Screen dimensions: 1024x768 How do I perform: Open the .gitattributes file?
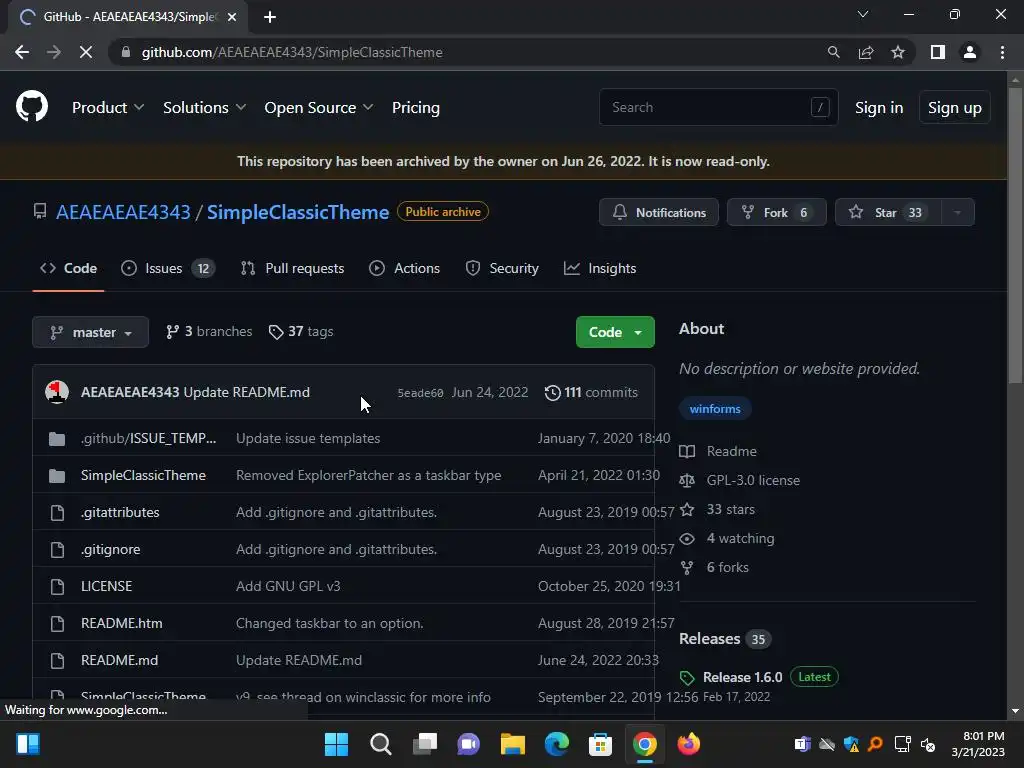120,513
